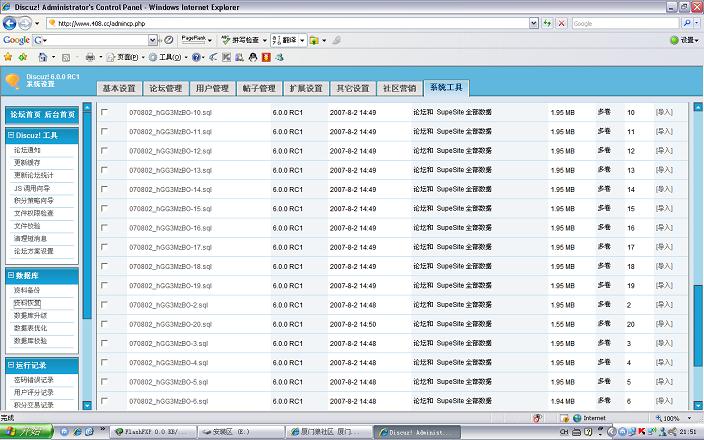
Task: Open the zoom level 100% dropdown
Action: [690, 418]
